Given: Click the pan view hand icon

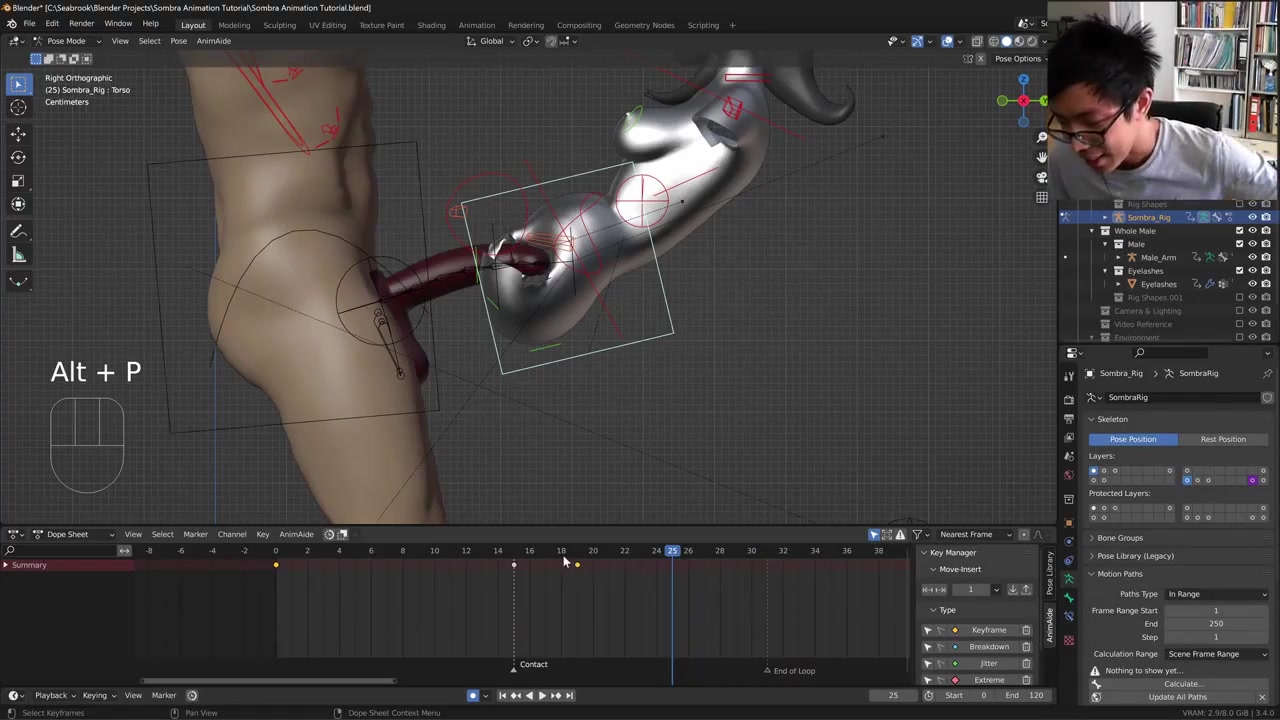Looking at the screenshot, I should (x=1041, y=157).
